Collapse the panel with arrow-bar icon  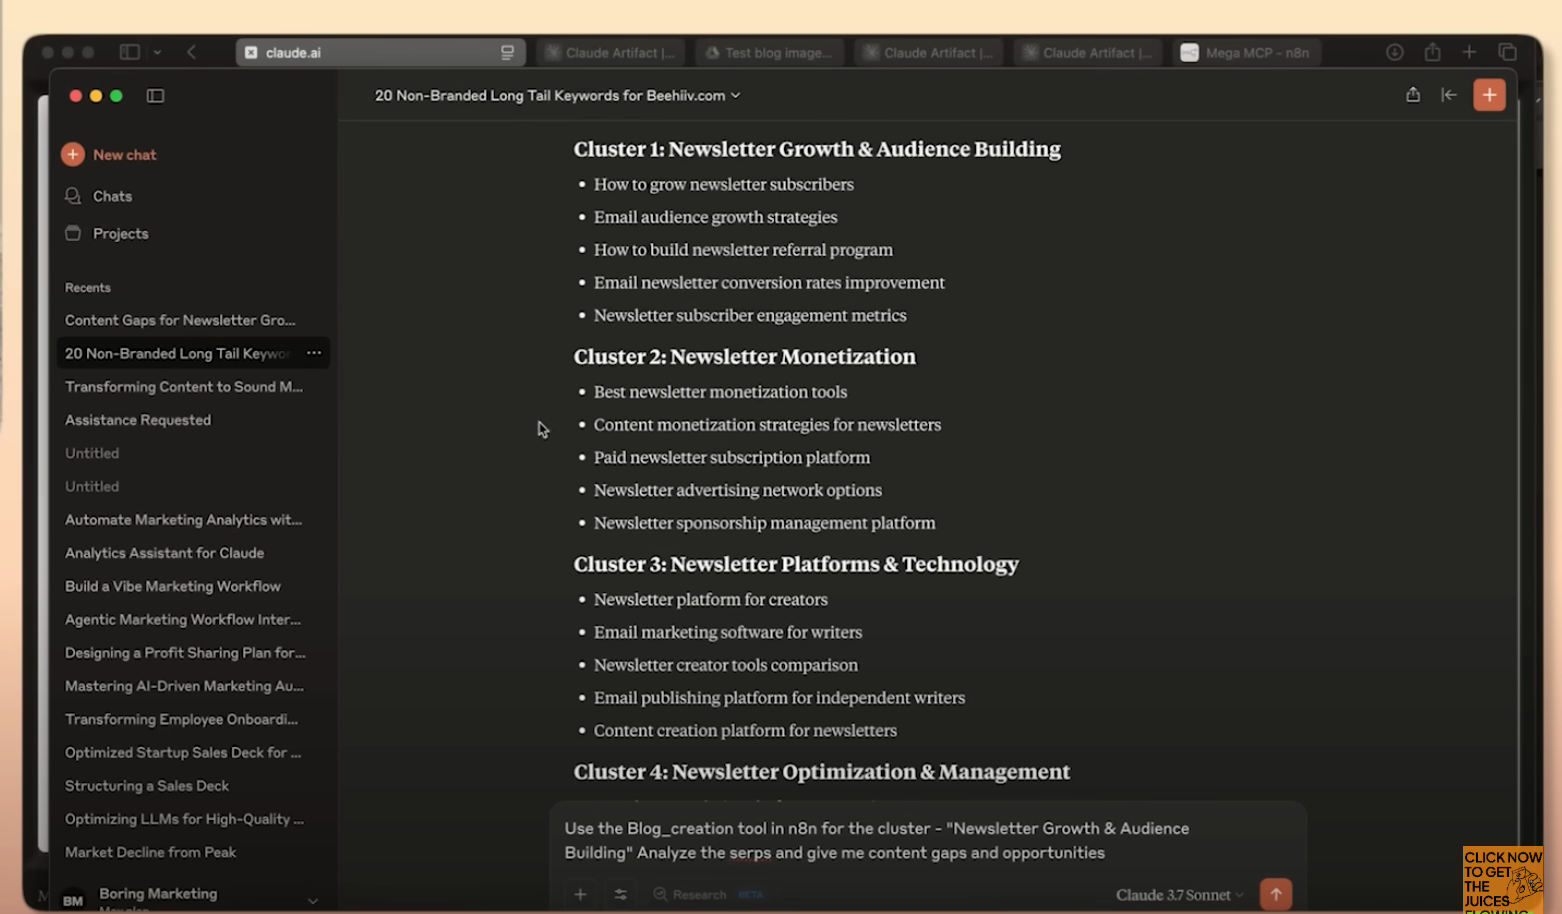tap(1448, 94)
